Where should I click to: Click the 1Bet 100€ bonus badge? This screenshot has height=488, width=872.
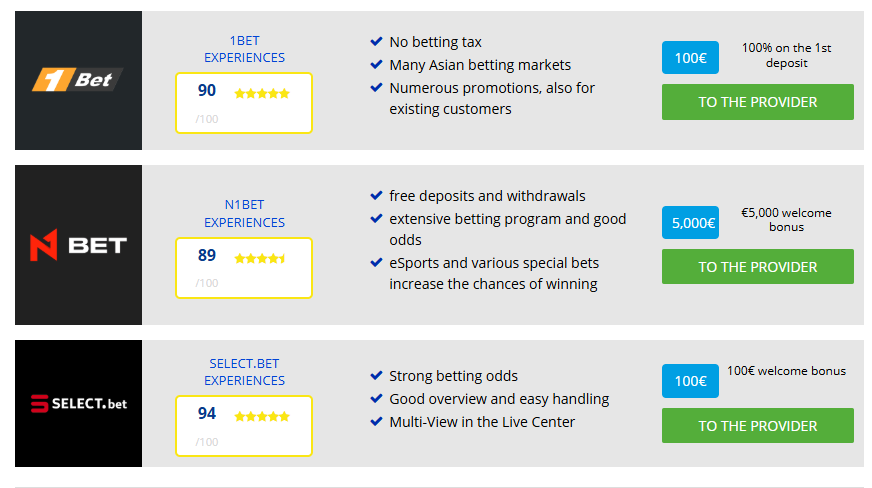click(x=690, y=58)
